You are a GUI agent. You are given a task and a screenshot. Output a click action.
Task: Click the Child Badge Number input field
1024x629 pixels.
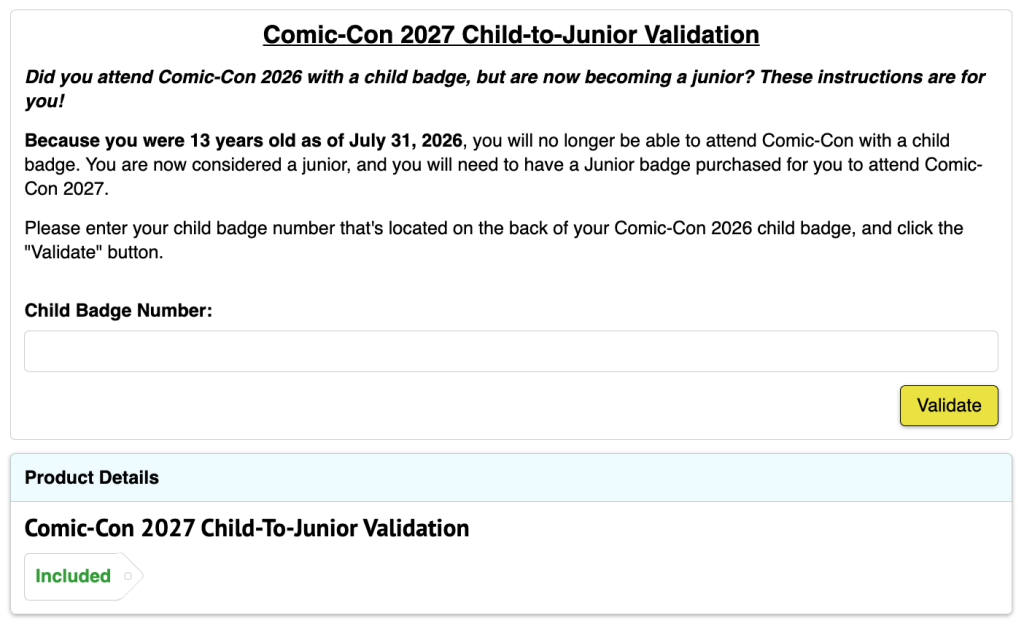511,351
